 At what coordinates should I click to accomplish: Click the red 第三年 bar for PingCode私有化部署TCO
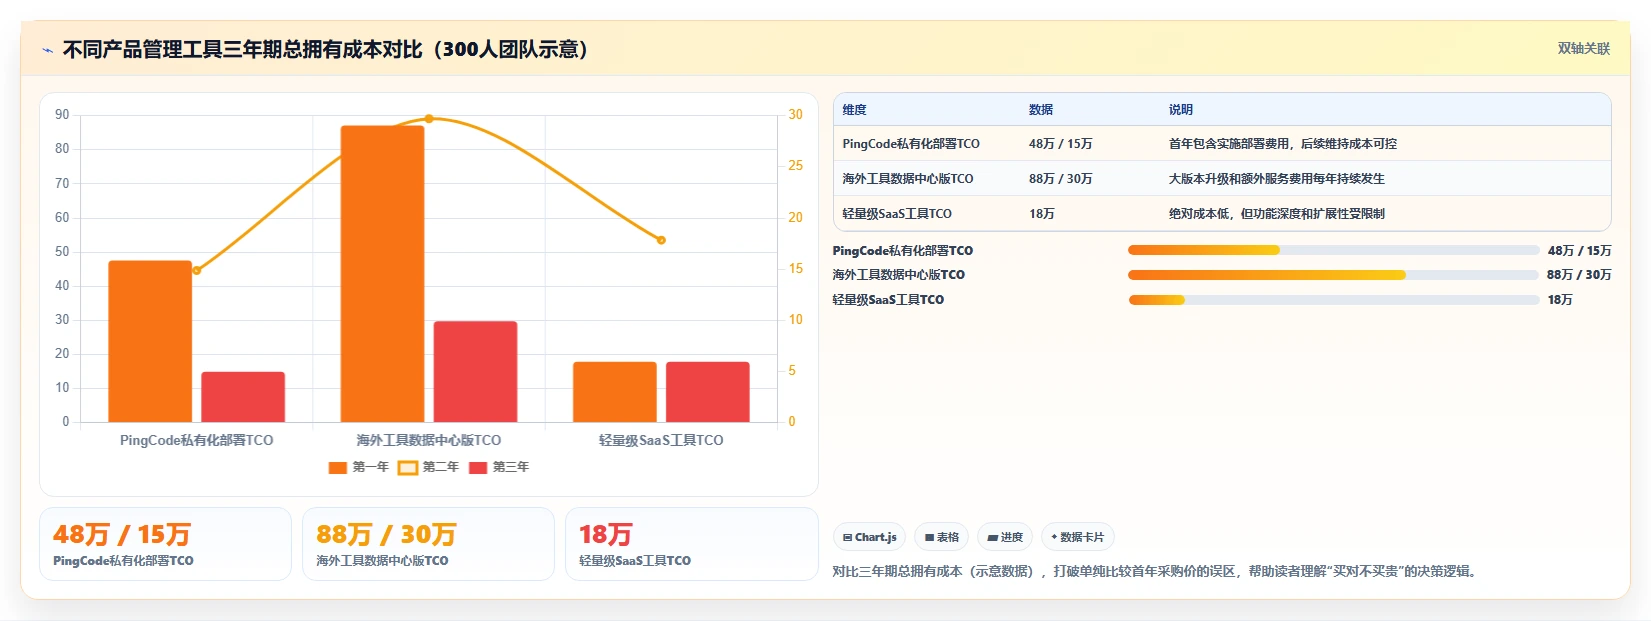tap(243, 397)
